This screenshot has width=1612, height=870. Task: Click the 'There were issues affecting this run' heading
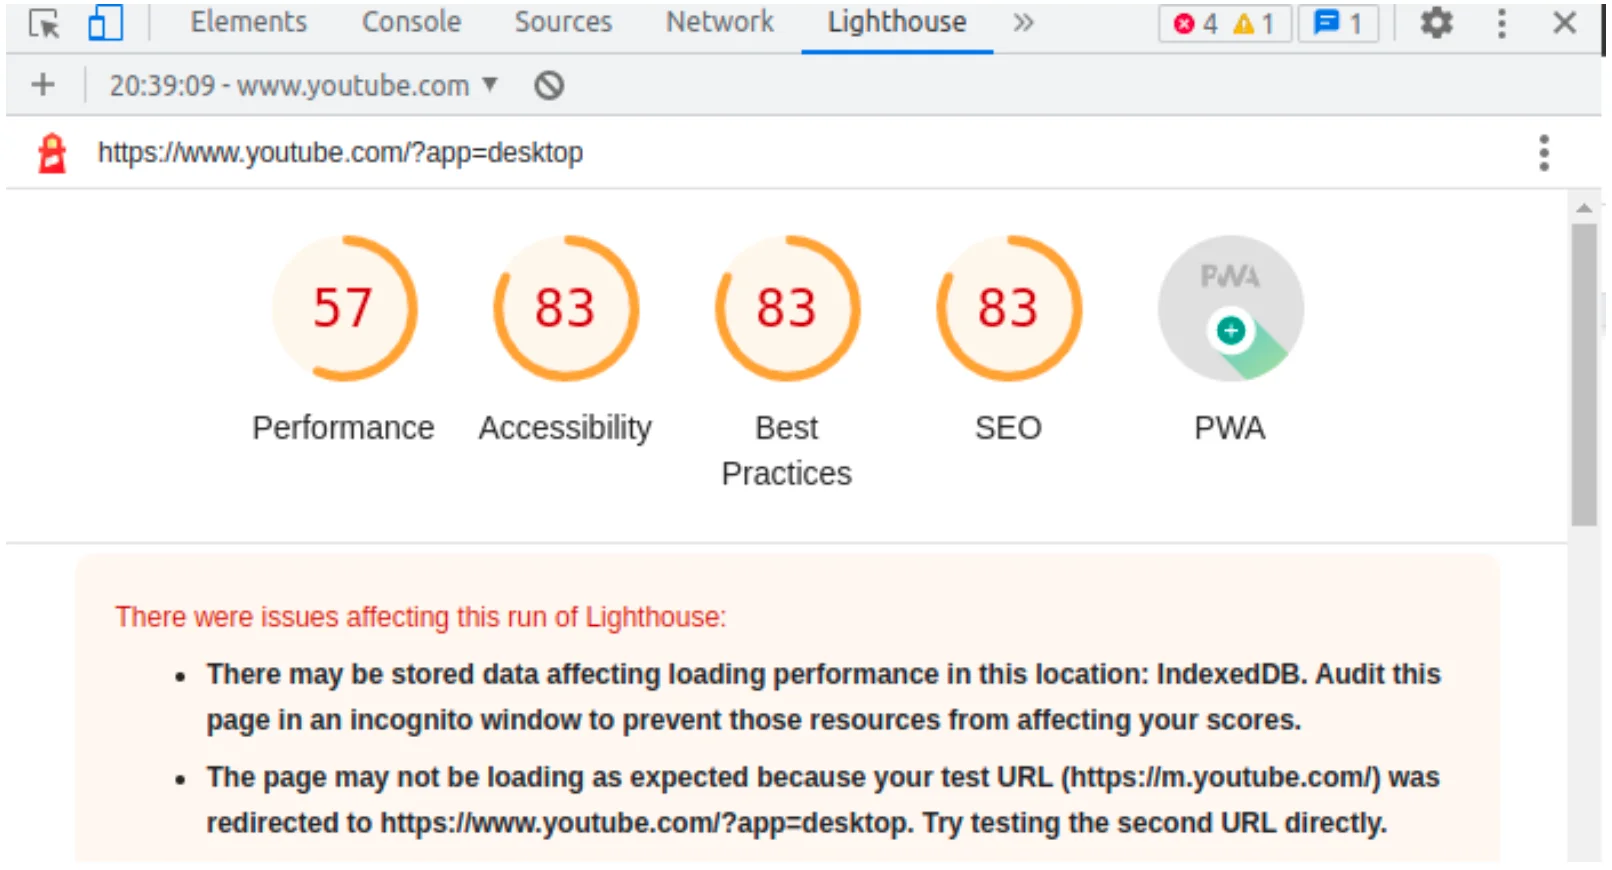(420, 617)
